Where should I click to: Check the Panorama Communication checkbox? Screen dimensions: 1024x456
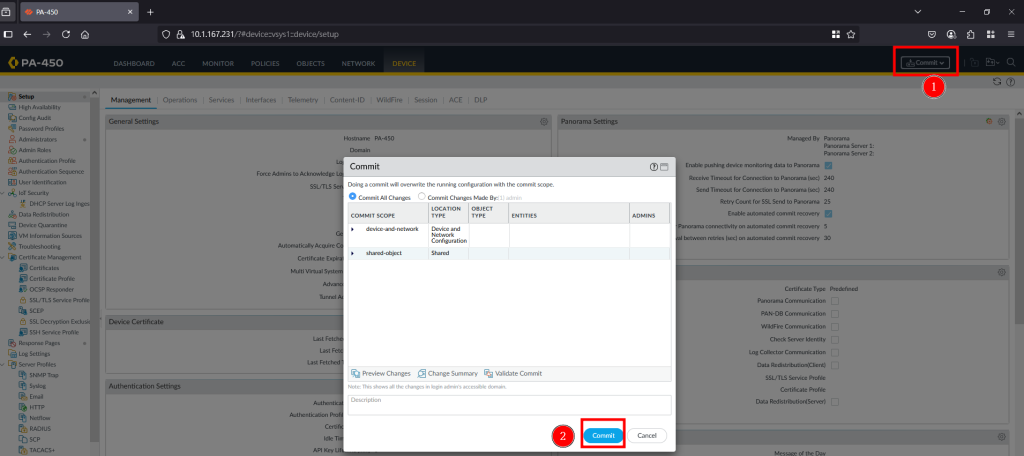click(835, 301)
